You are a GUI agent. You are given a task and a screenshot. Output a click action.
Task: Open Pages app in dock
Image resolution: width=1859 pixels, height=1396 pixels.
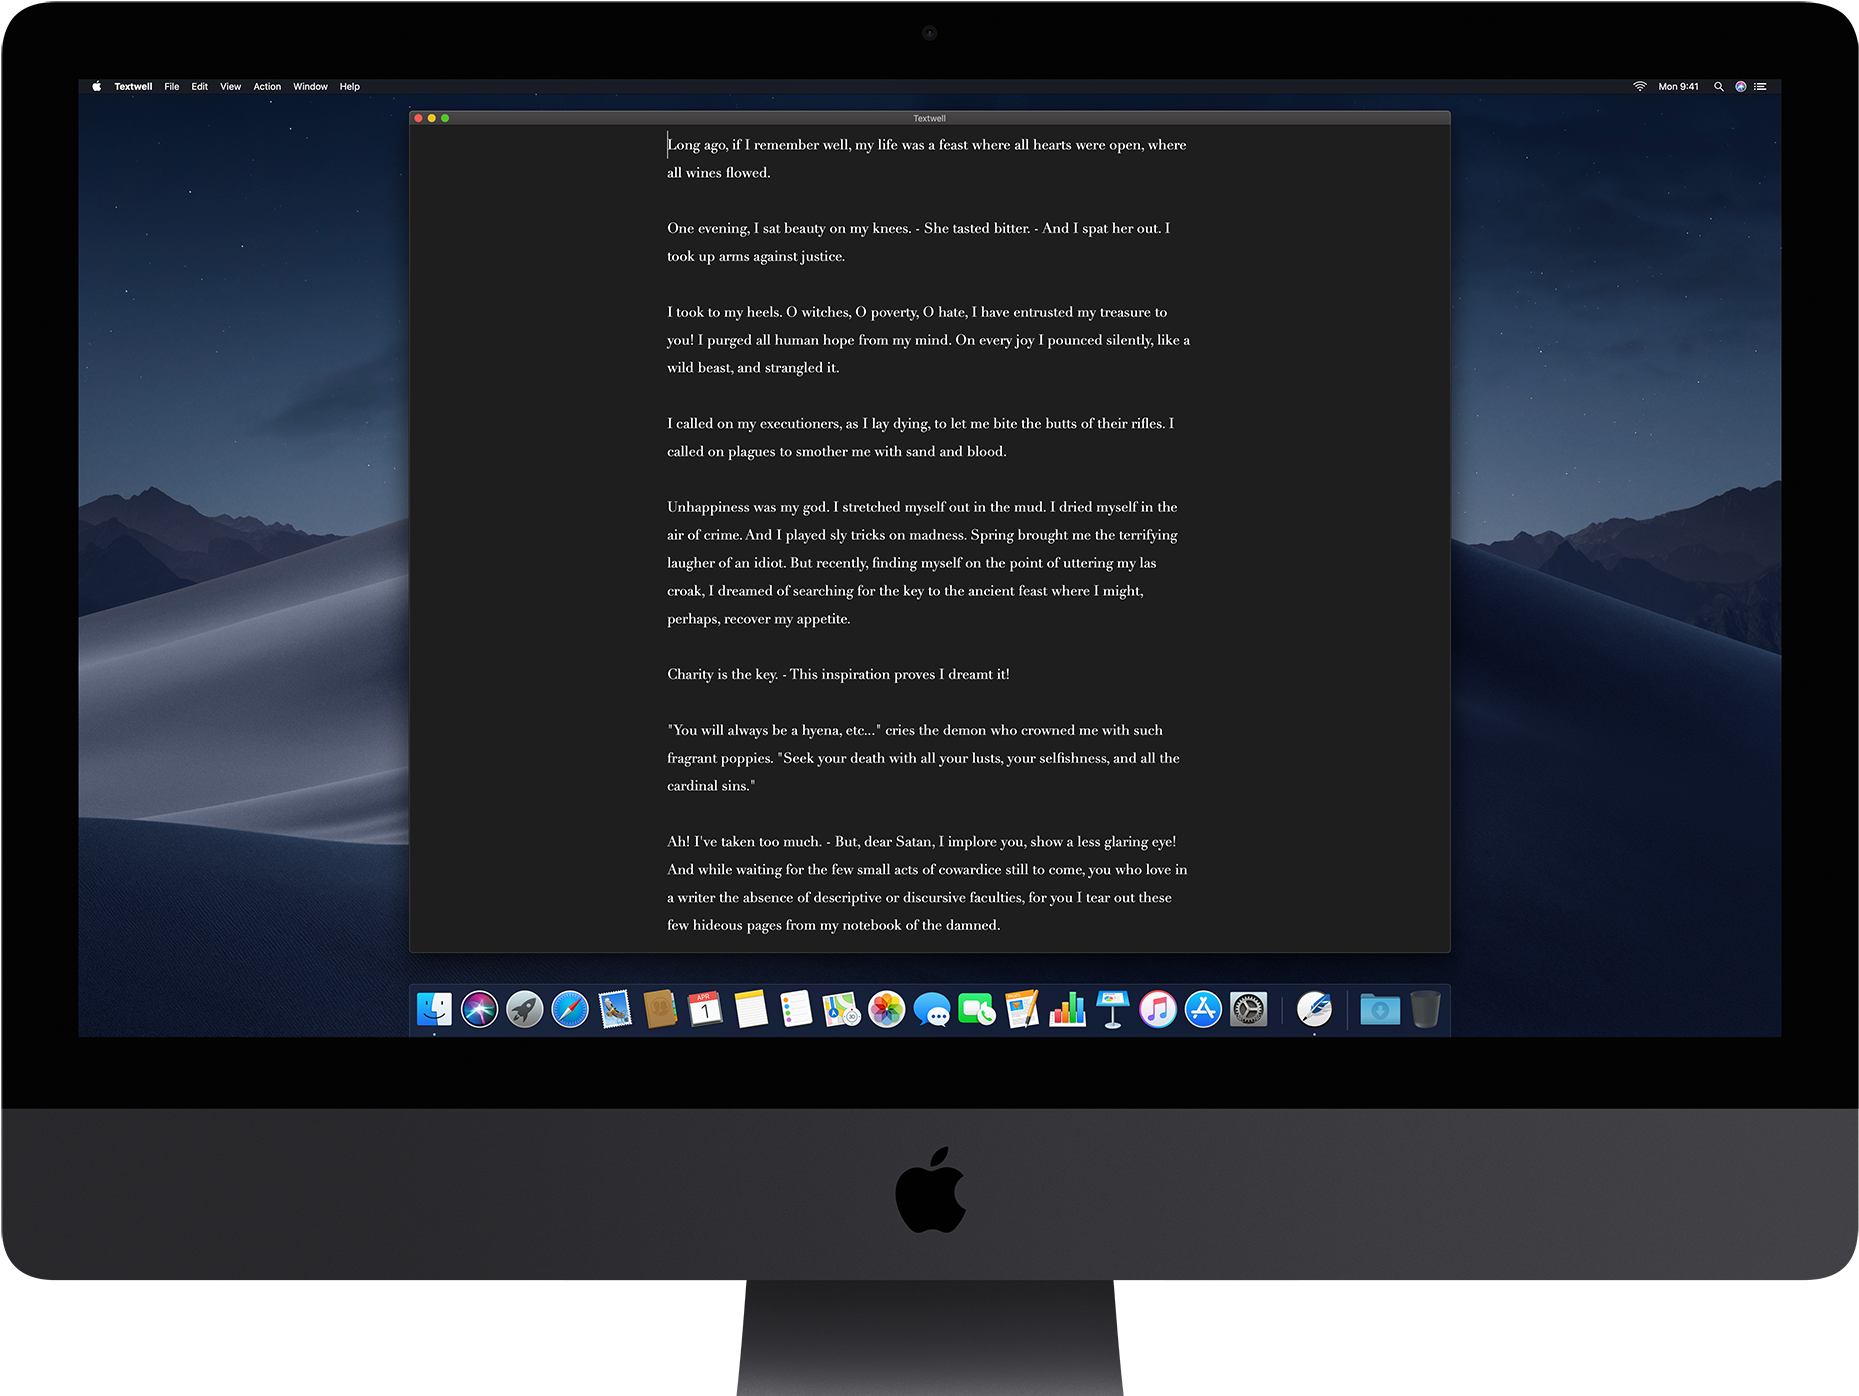[1022, 1009]
